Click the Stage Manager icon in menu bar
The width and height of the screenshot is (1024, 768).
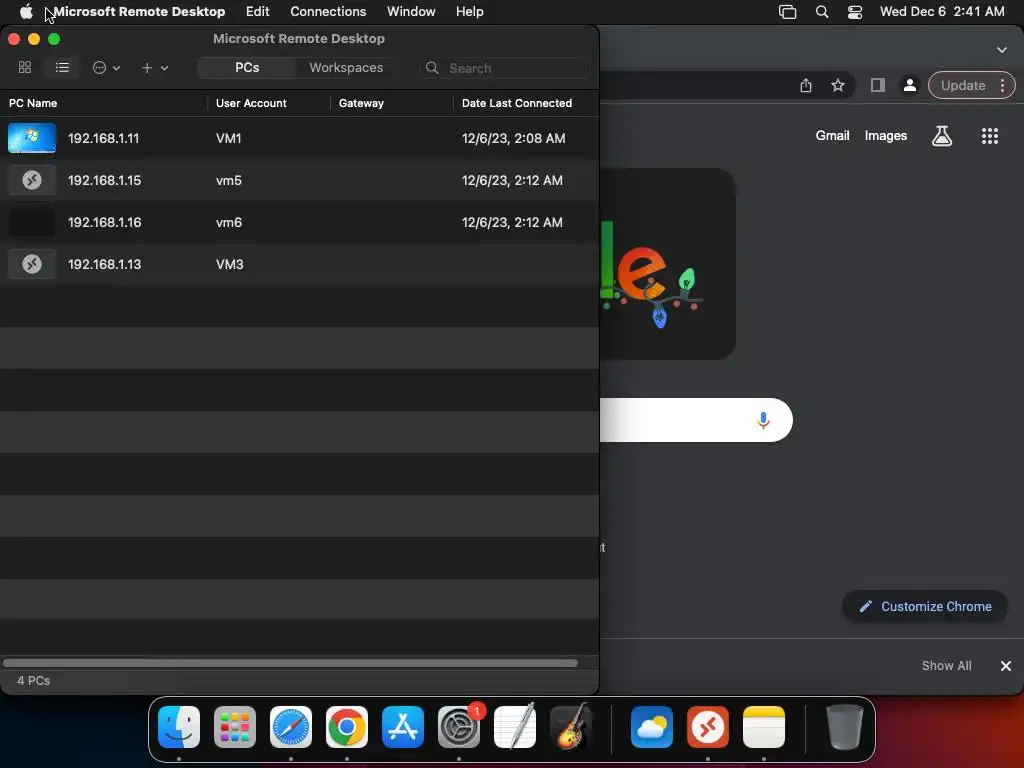(788, 12)
